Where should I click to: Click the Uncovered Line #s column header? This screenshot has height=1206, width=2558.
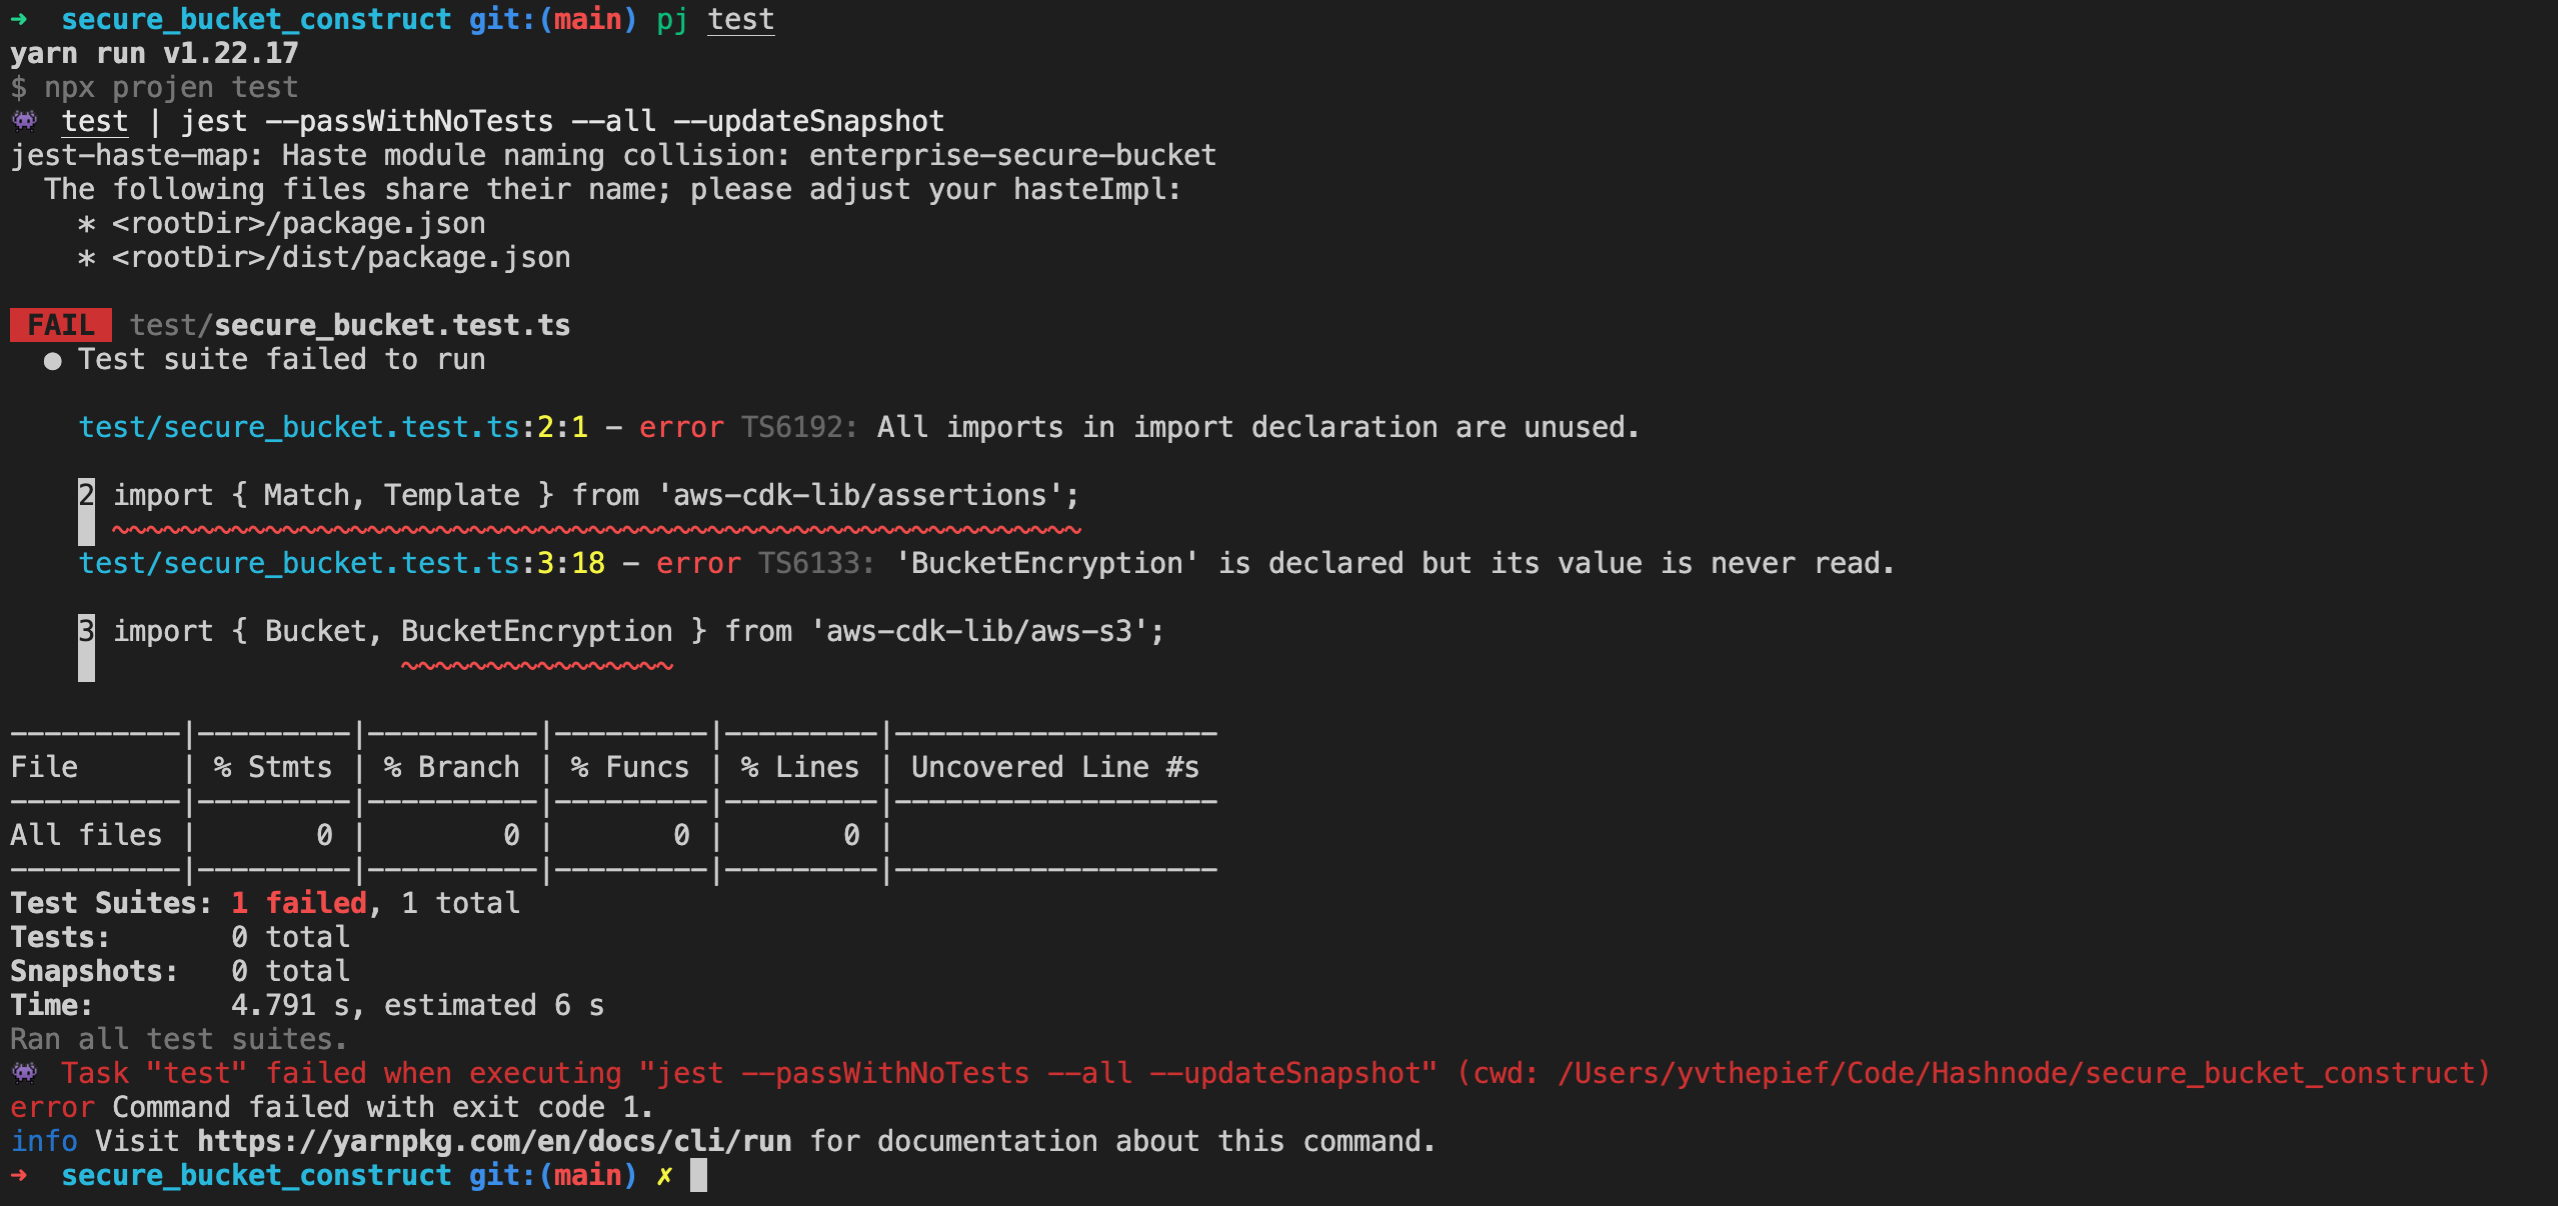coord(1054,767)
